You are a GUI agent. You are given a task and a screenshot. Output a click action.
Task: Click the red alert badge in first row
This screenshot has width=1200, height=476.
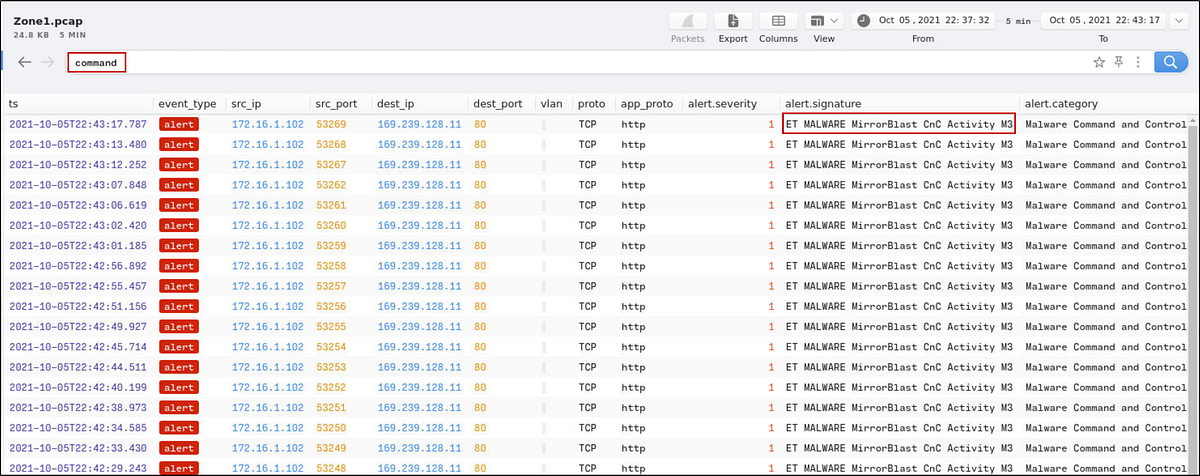pos(181,124)
